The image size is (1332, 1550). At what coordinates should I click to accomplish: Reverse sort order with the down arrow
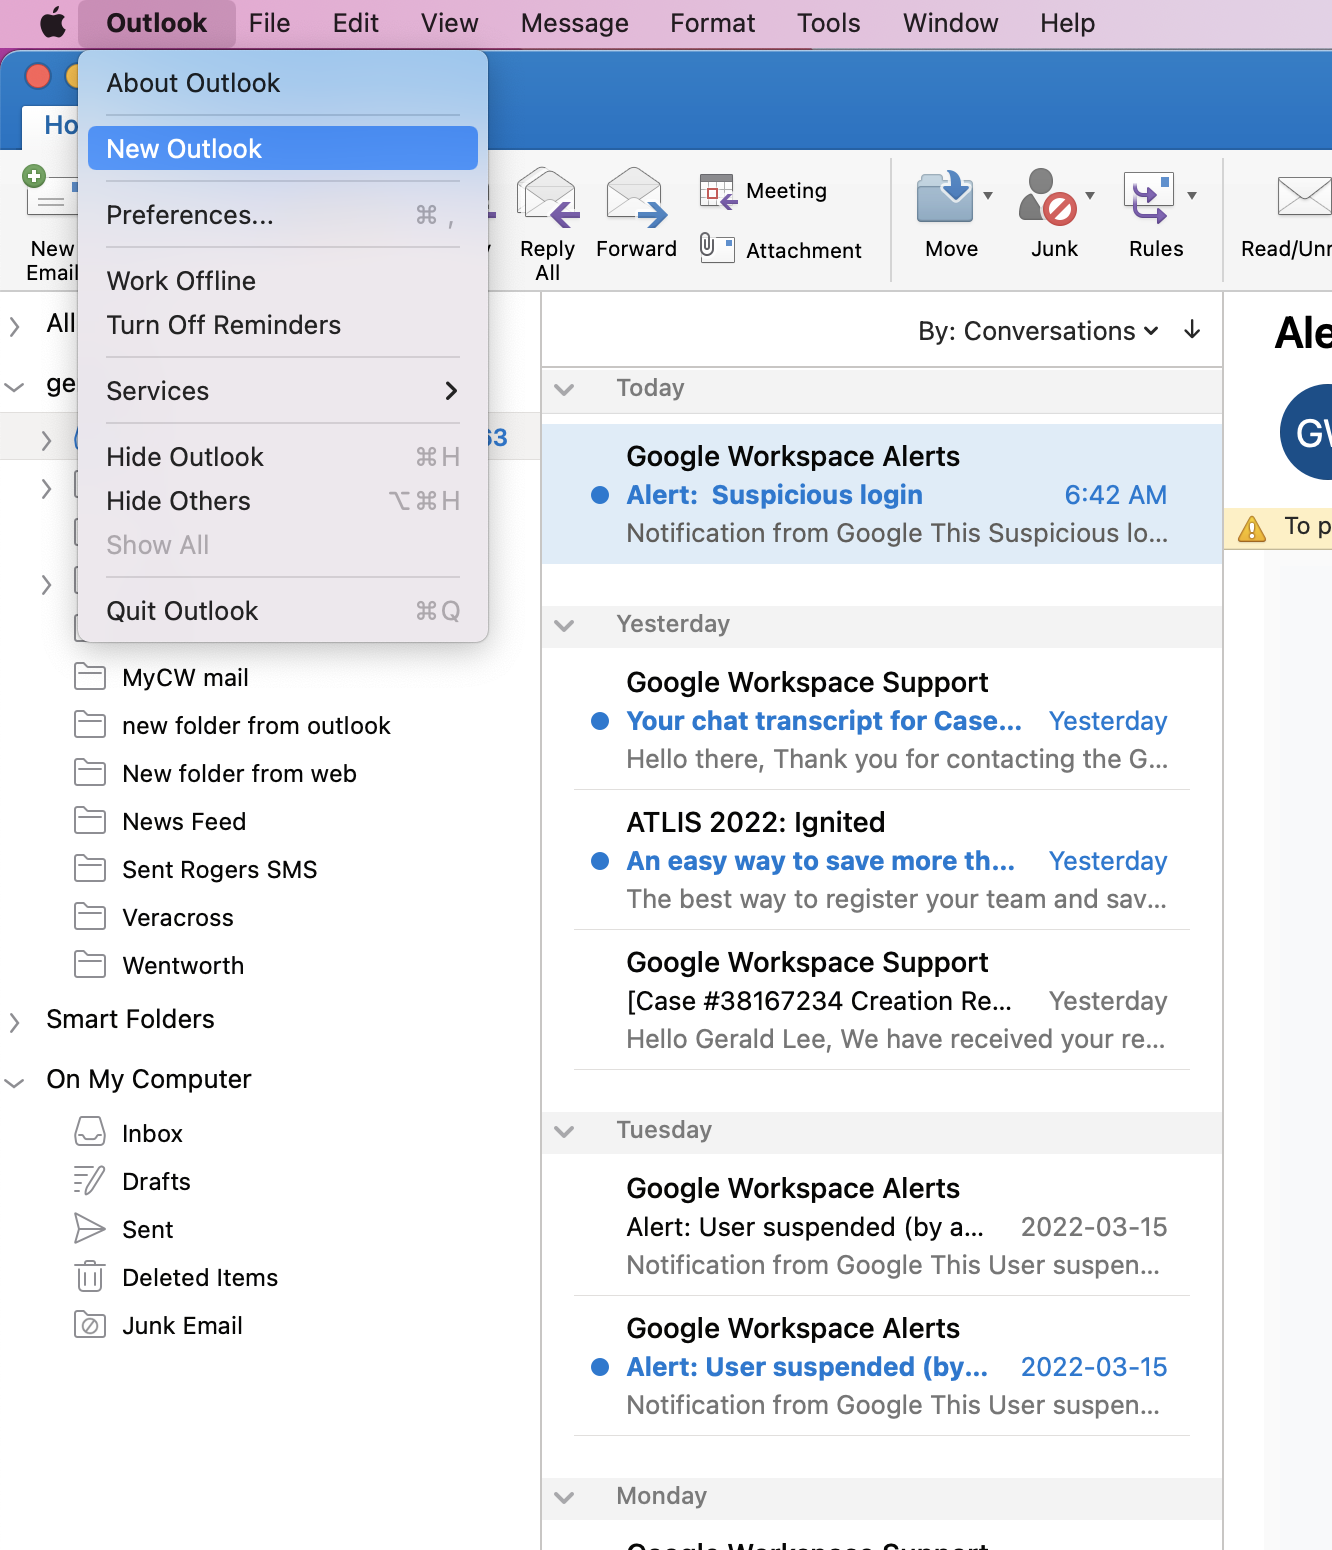(x=1192, y=330)
